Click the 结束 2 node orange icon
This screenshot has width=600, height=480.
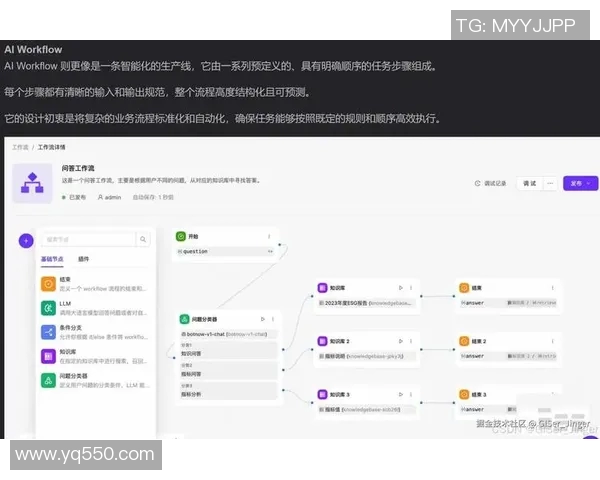[x=464, y=341]
